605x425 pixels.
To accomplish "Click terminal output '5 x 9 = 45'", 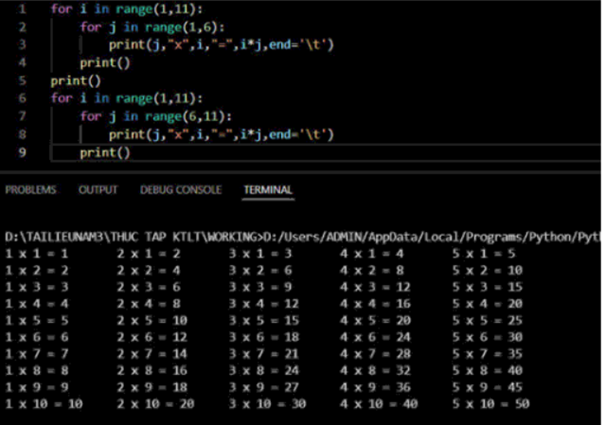I will [x=487, y=387].
